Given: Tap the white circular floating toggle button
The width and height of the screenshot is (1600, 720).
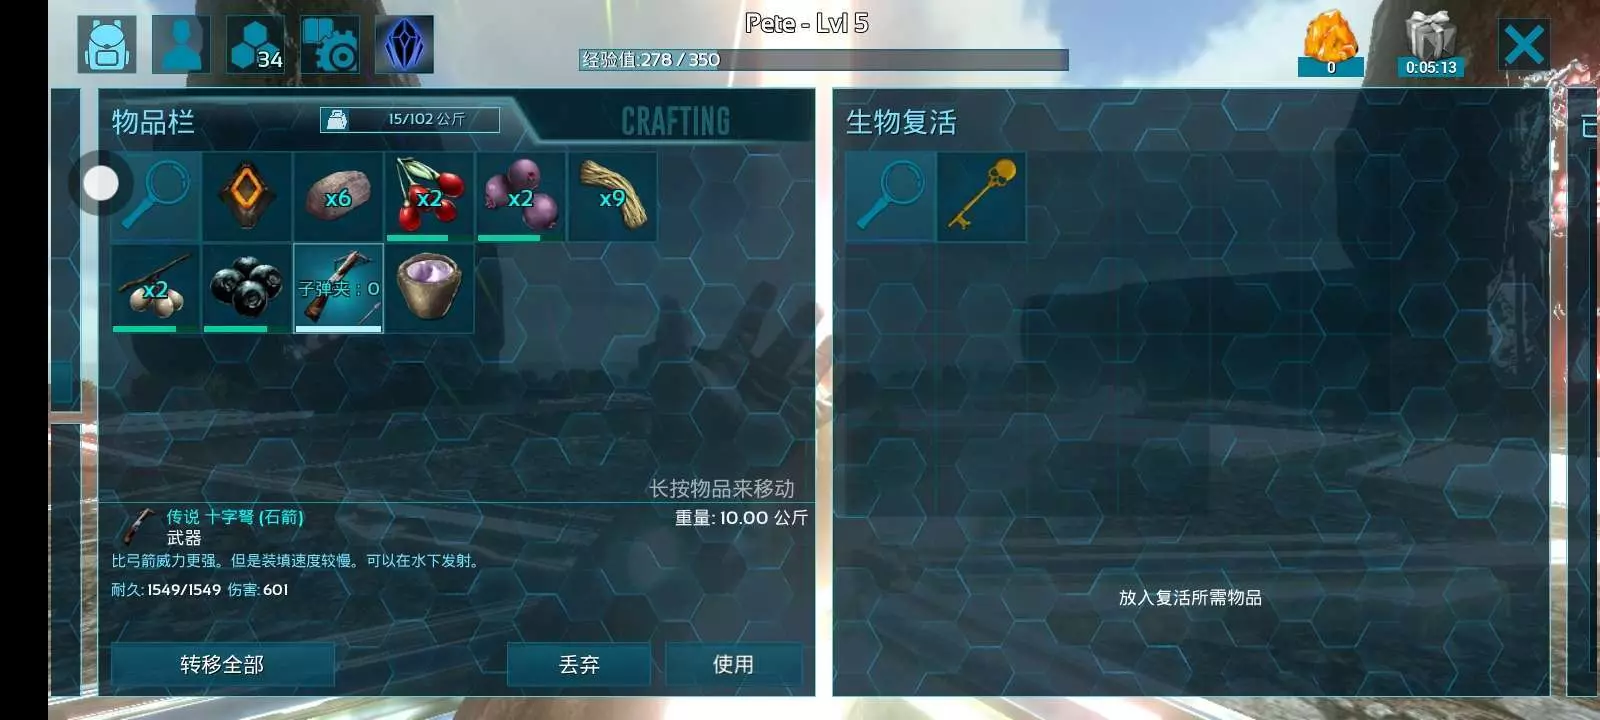Looking at the screenshot, I should [x=100, y=183].
